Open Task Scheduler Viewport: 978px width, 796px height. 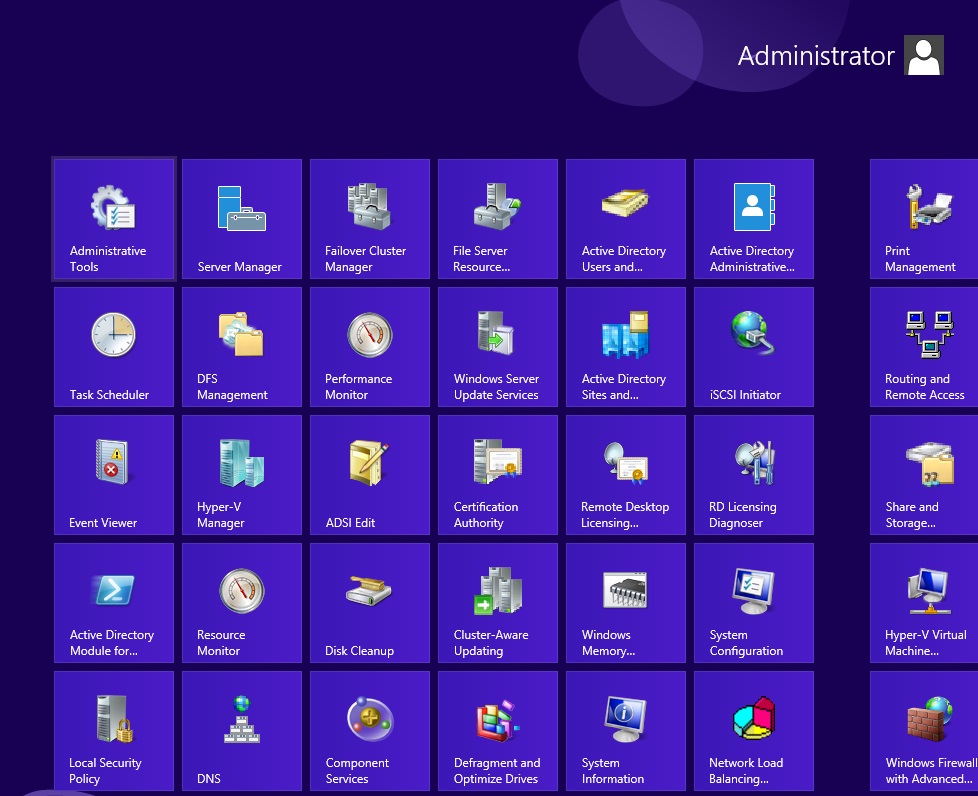(x=113, y=347)
